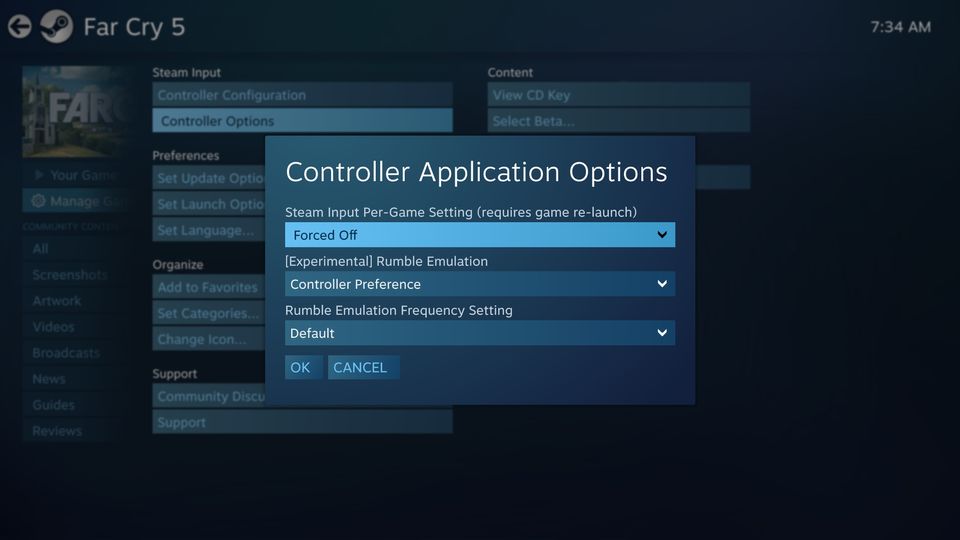Image resolution: width=960 pixels, height=540 pixels.
Task: Click the Far Cry 5 cover thumbnail
Action: [75, 111]
